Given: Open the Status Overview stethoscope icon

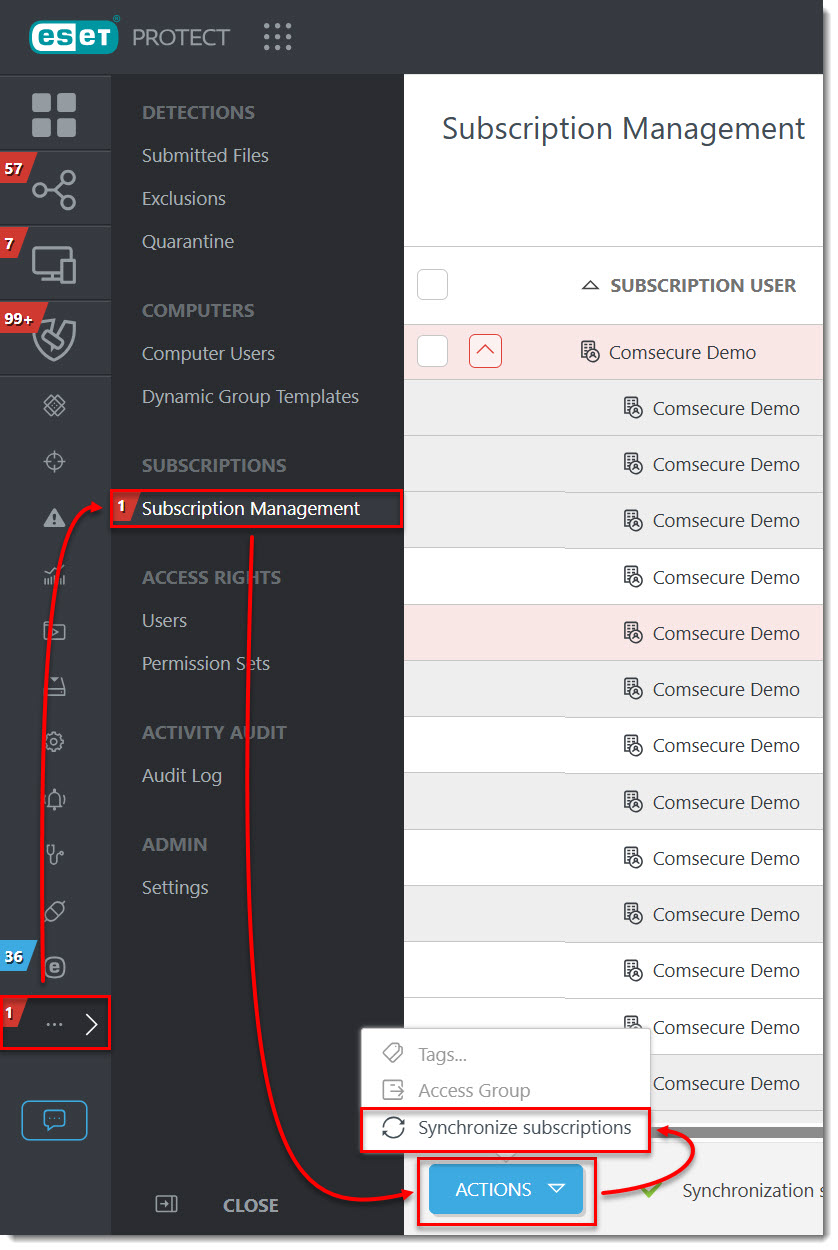Looking at the screenshot, I should [54, 855].
